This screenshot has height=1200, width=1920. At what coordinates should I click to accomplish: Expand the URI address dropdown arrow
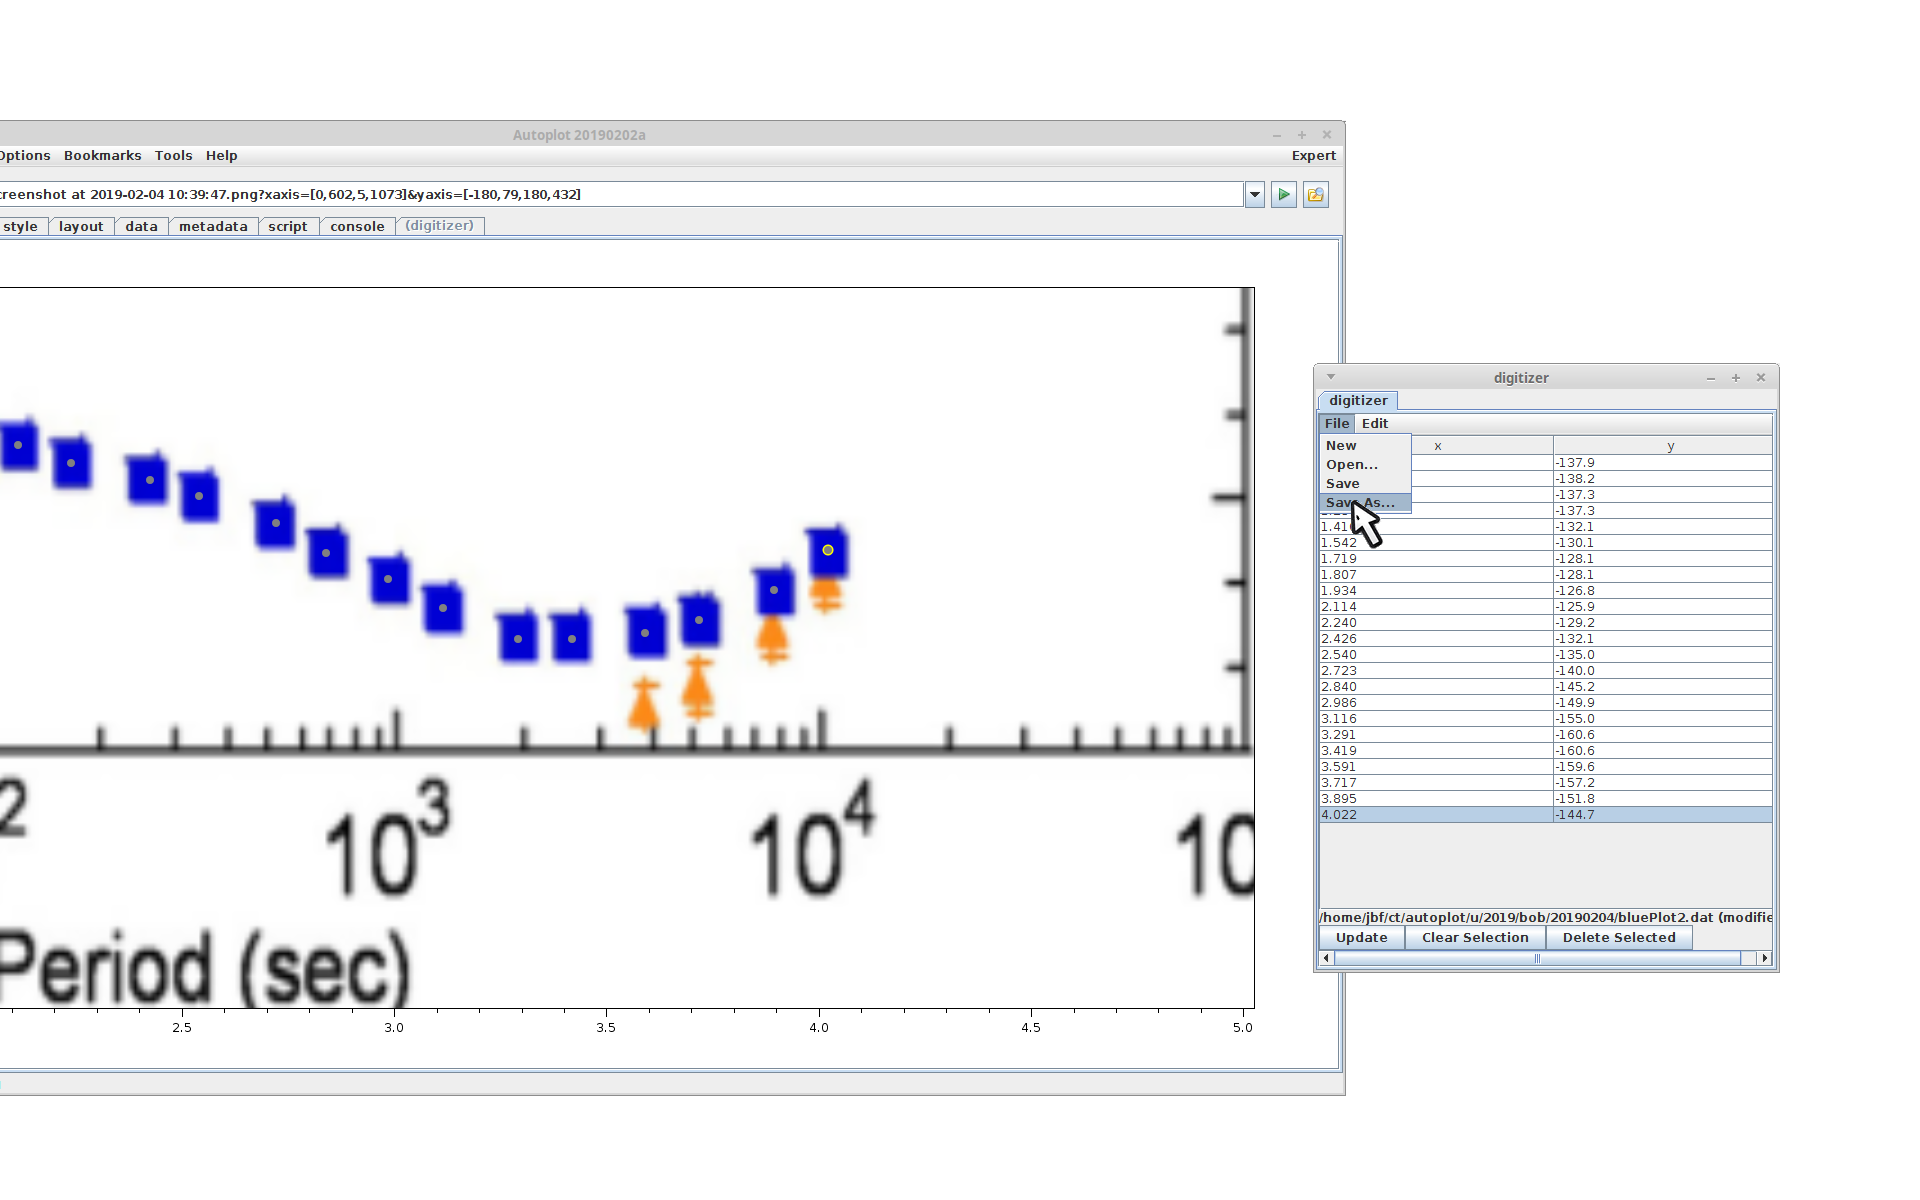point(1255,195)
